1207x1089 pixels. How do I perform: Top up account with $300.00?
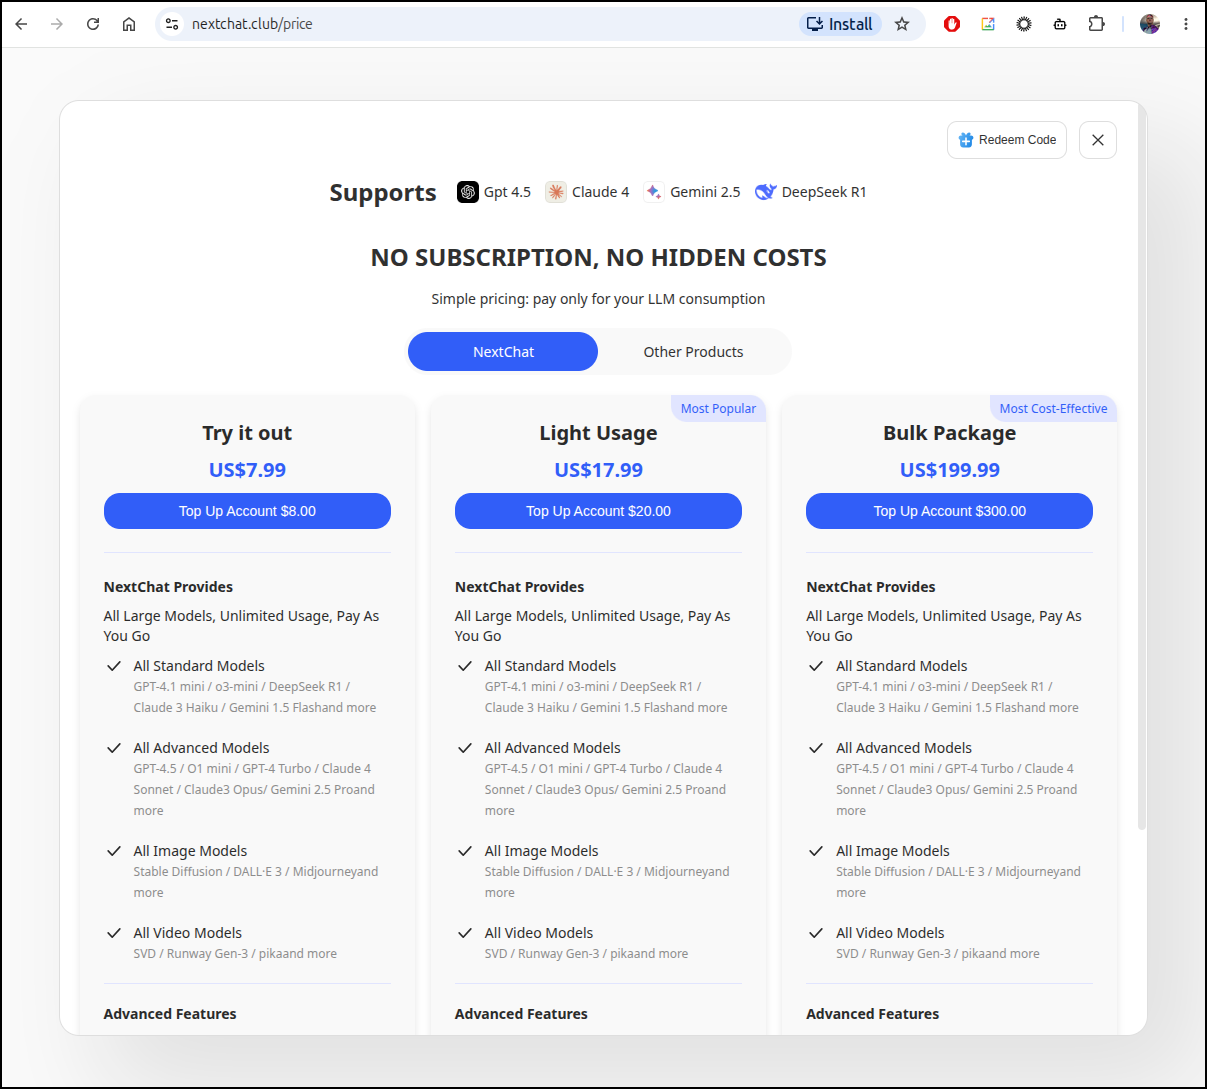(949, 511)
